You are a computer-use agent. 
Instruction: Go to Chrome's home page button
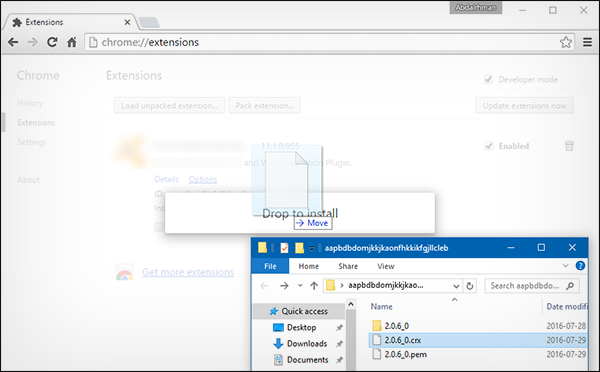[72, 42]
